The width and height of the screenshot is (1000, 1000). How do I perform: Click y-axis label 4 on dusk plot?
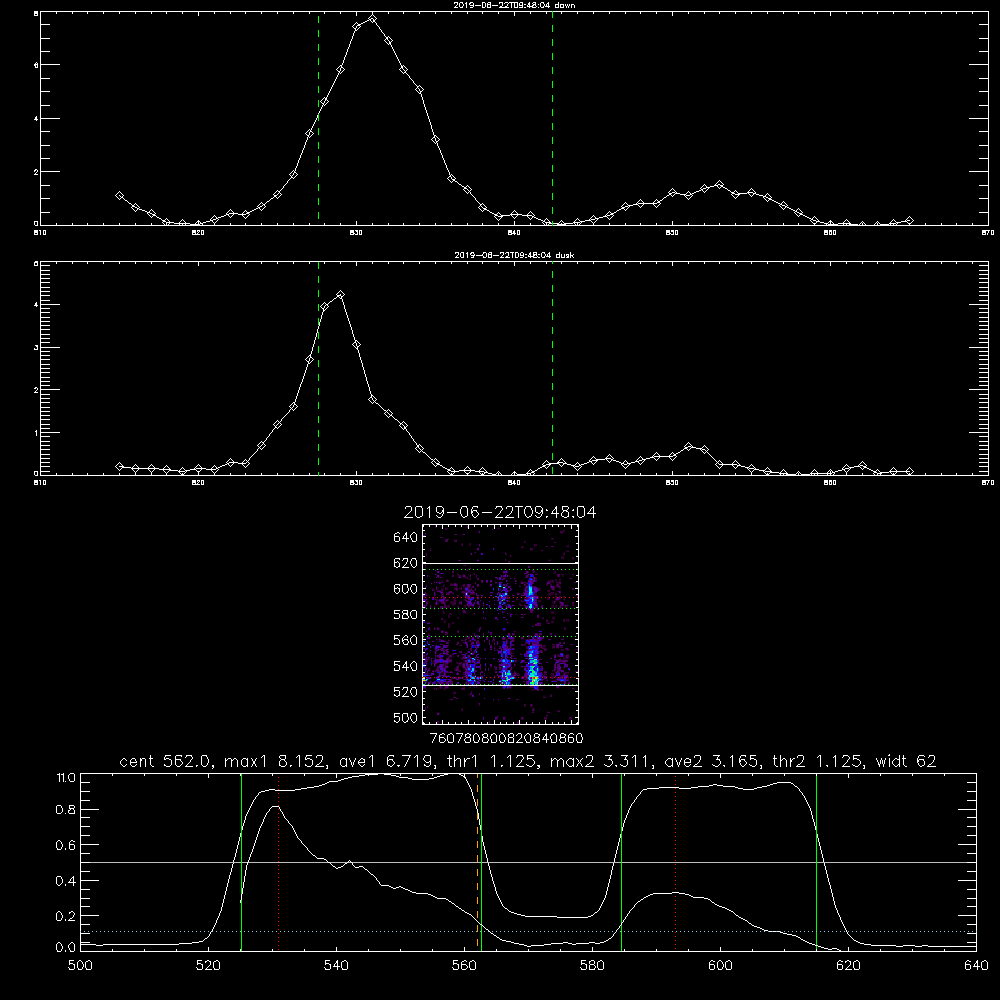coord(36,305)
